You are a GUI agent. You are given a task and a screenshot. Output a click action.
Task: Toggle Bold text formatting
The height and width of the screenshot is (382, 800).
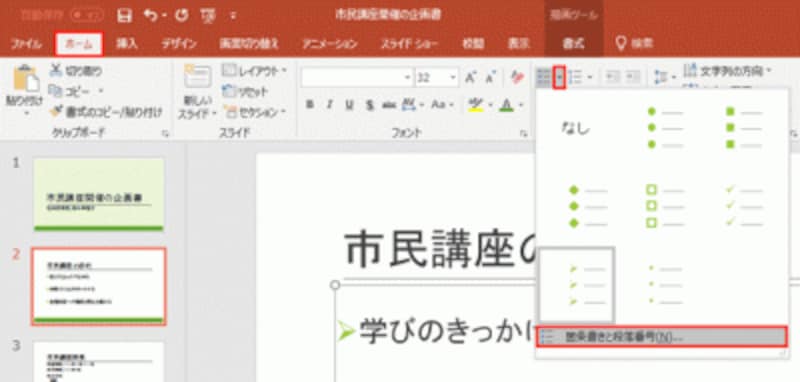pos(309,105)
